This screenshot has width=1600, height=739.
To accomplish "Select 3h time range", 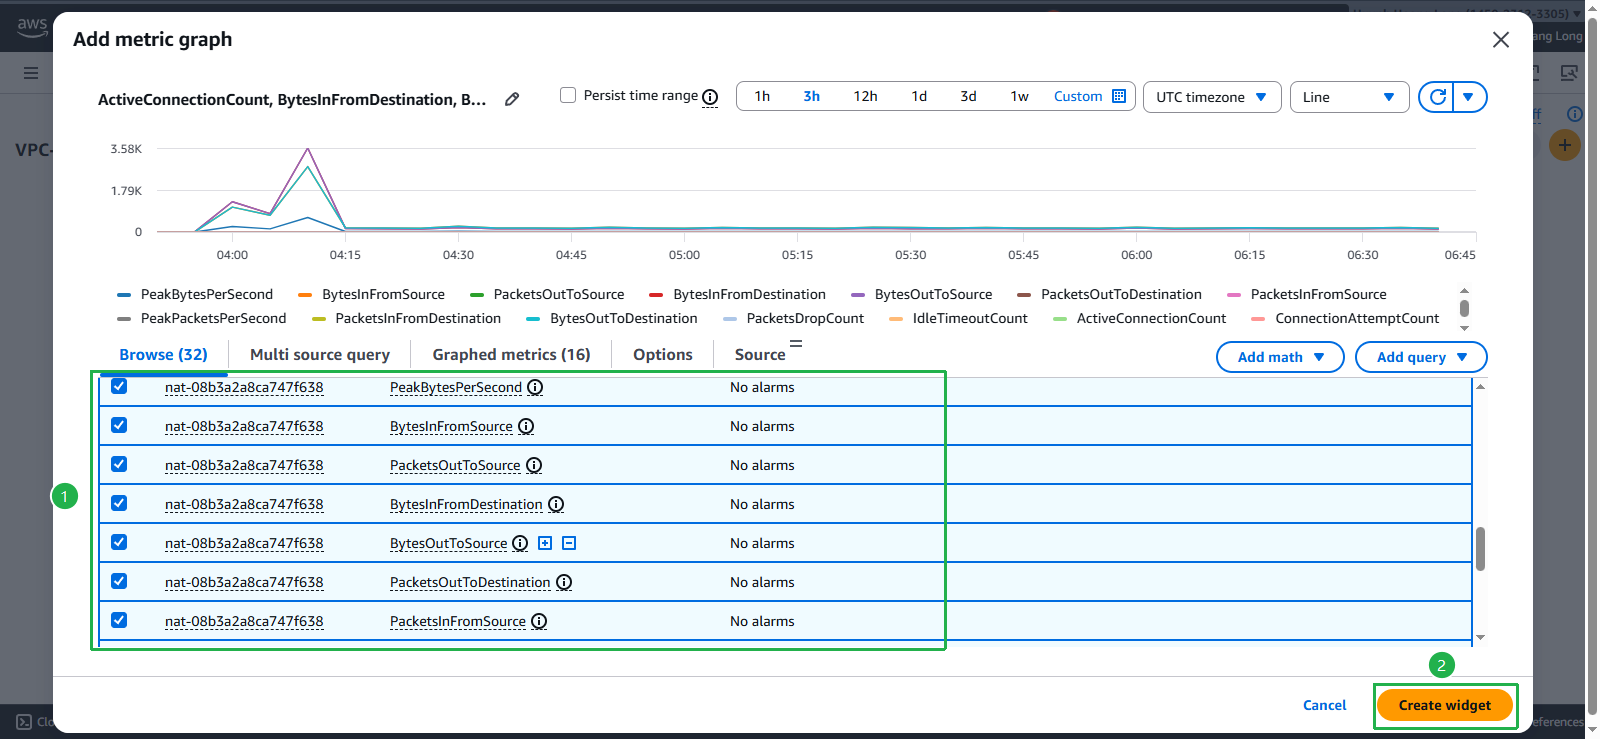I will coord(811,96).
